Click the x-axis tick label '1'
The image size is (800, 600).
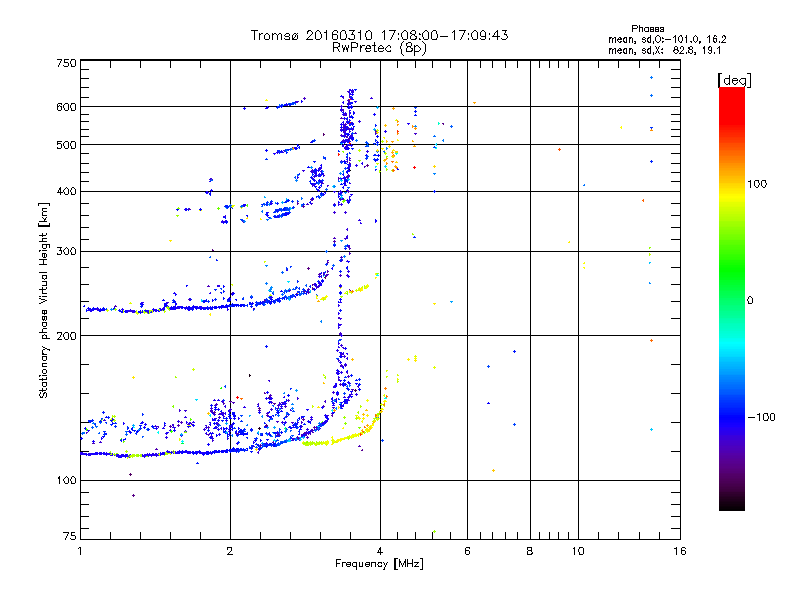point(80,552)
